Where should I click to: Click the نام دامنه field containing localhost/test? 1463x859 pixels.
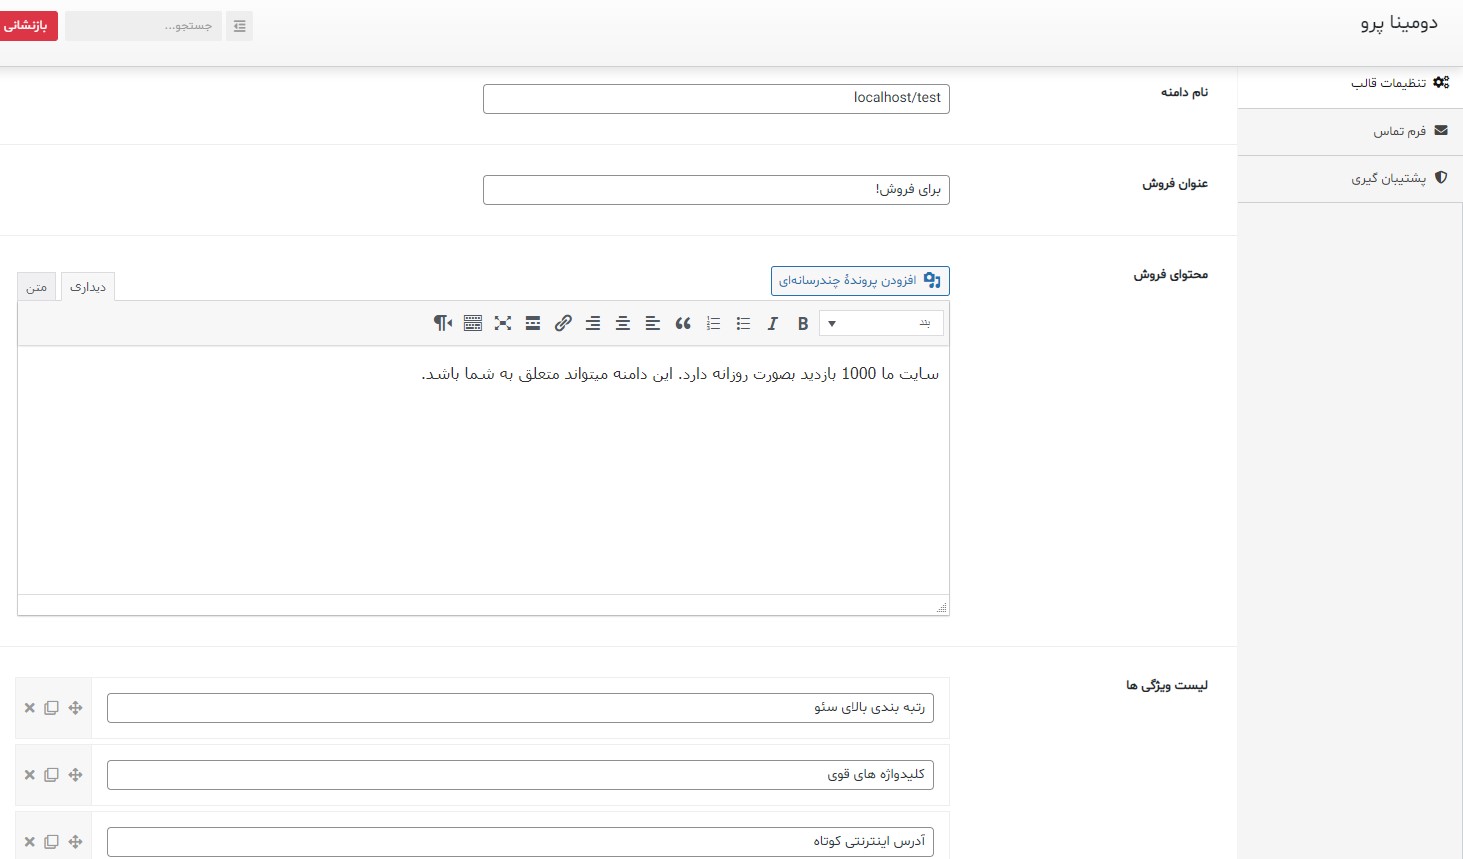(x=716, y=98)
